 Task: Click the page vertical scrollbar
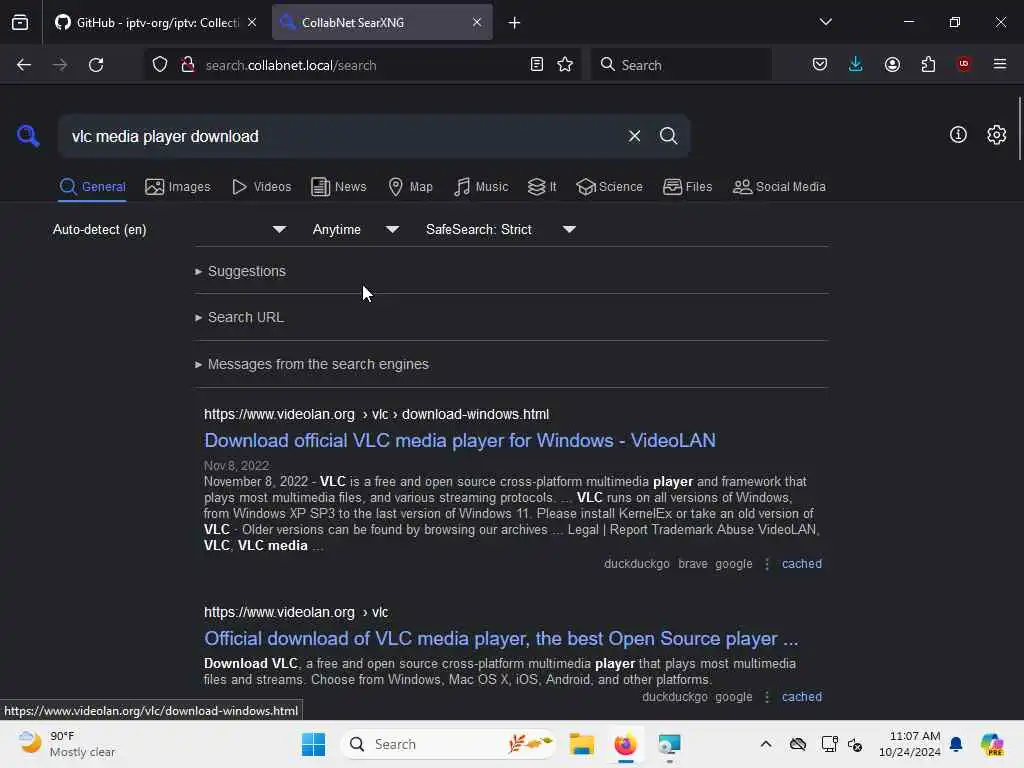1019,129
